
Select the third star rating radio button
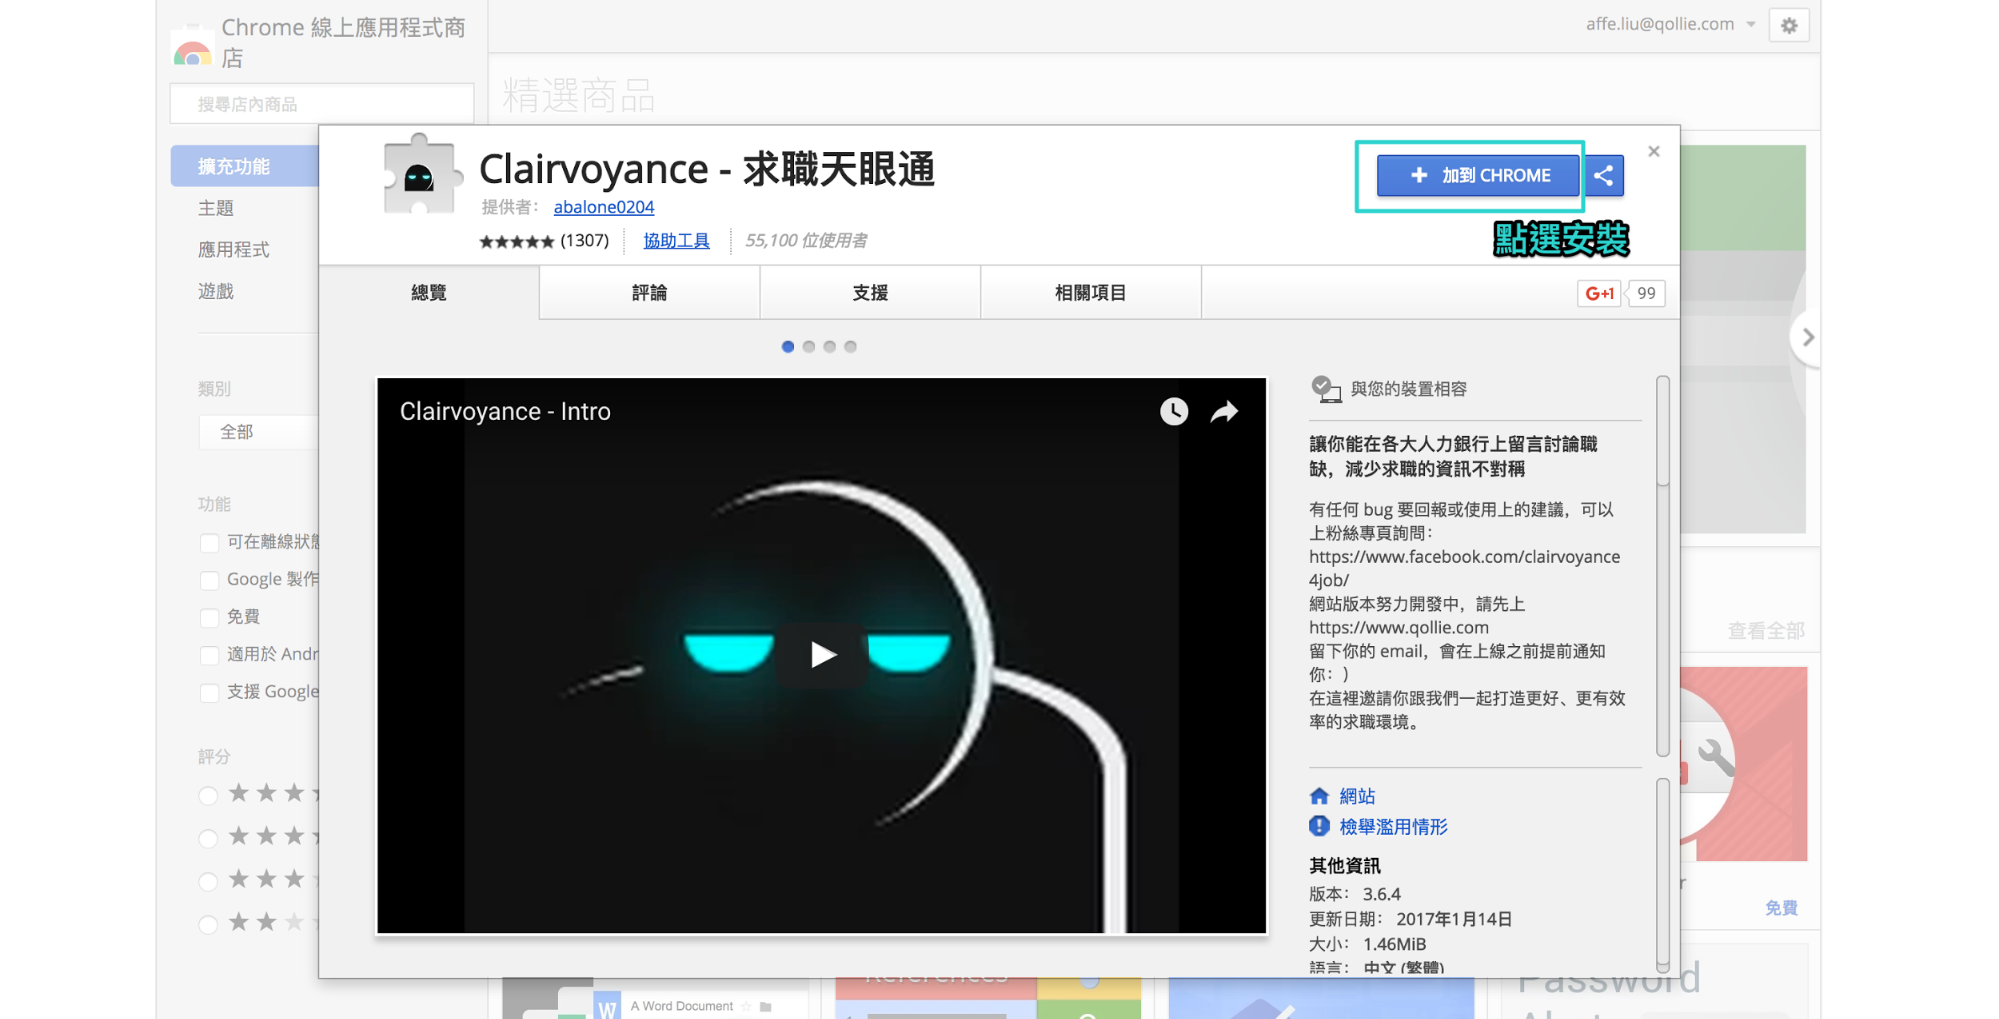pos(208,882)
